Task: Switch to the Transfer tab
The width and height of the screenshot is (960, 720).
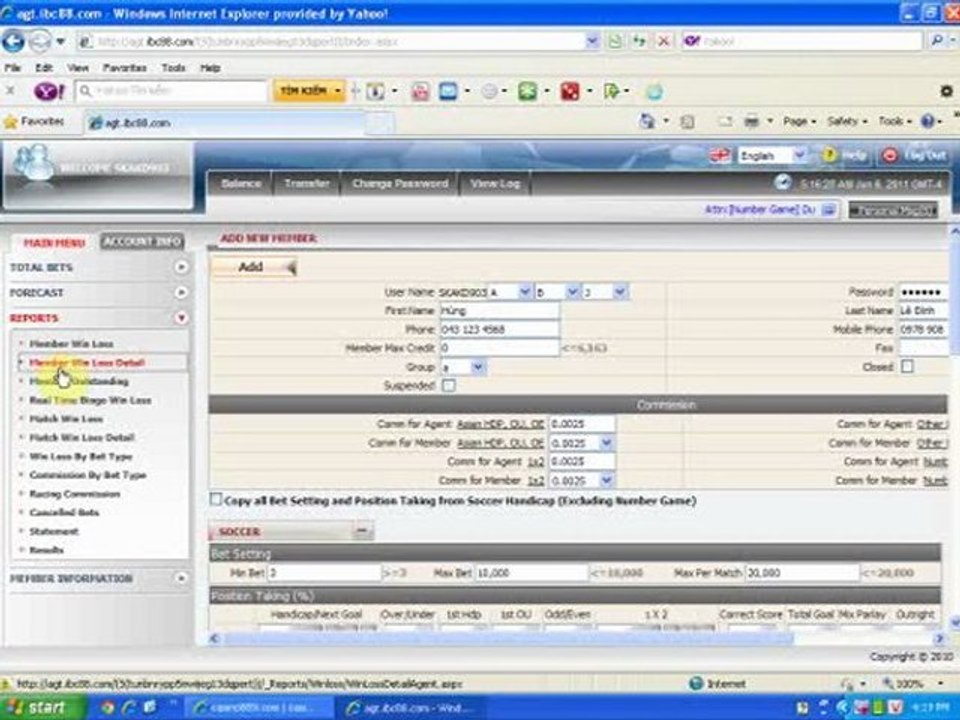Action: point(307,183)
